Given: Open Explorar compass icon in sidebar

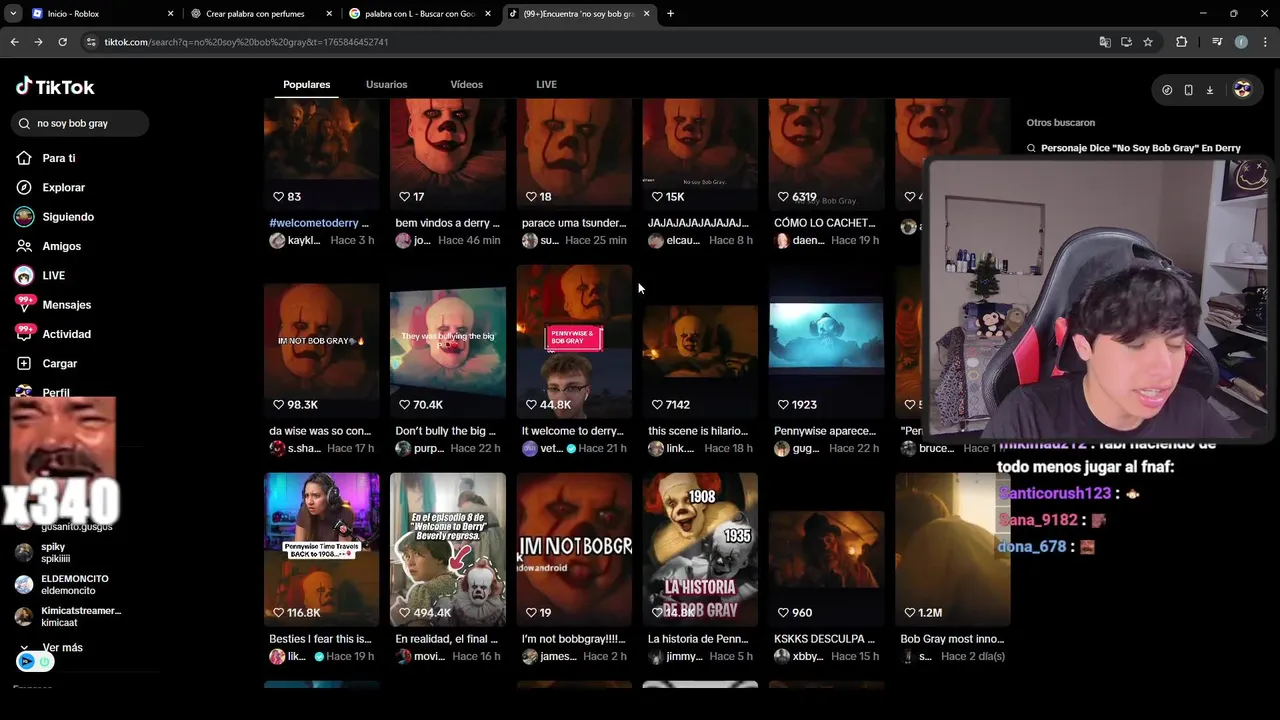Looking at the screenshot, I should click(x=24, y=187).
